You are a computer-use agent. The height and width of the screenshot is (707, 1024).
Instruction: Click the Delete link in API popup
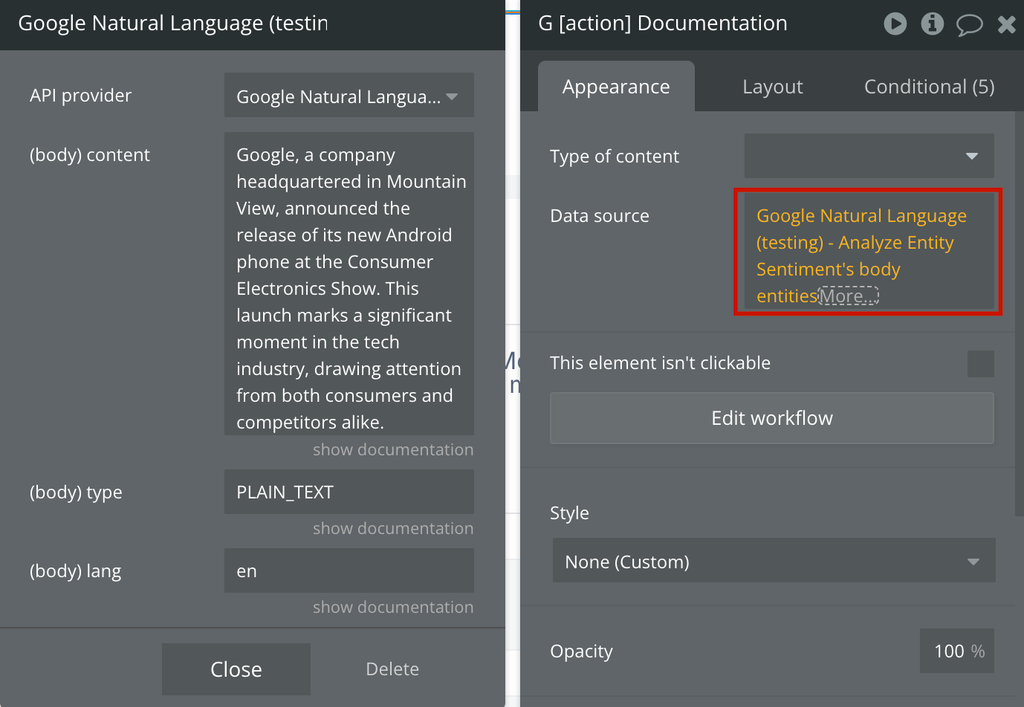pos(392,669)
